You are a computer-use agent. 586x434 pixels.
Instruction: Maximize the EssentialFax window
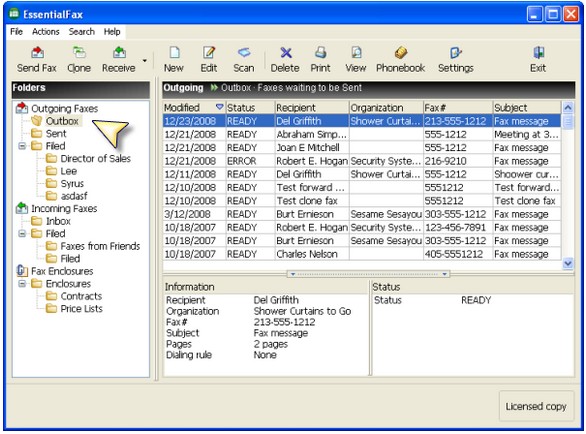coord(553,14)
